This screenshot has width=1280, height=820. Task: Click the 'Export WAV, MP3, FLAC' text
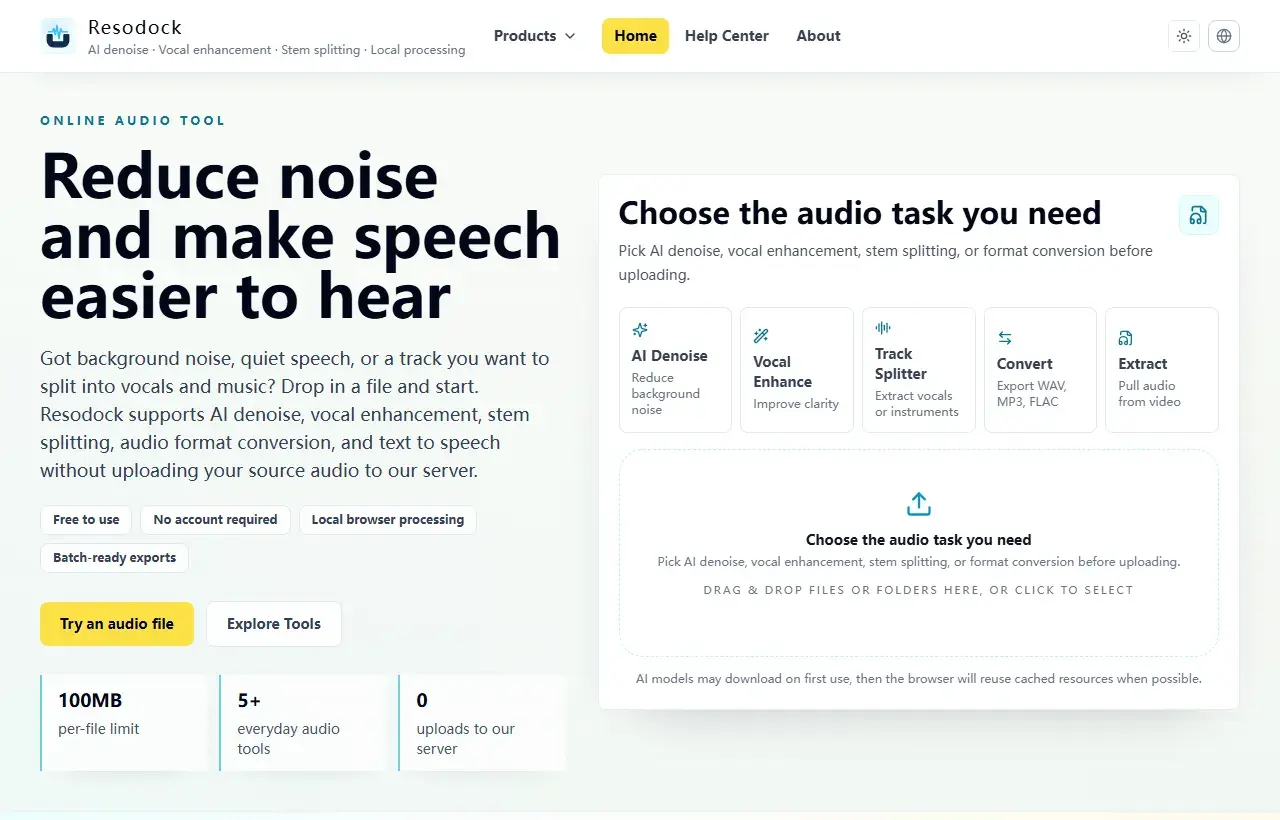(1032, 394)
